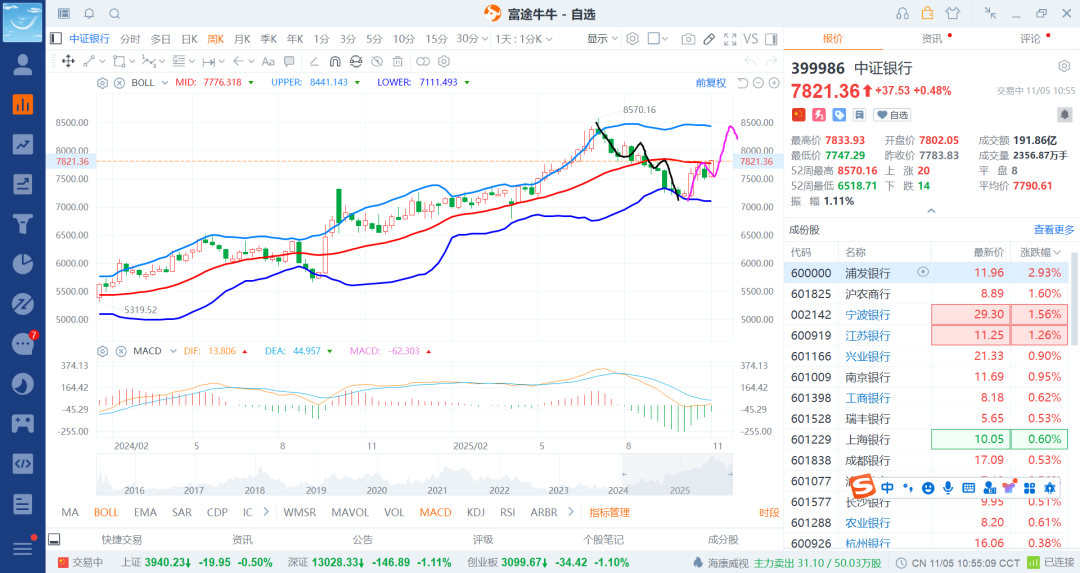Open the VS compare tool

pos(750,39)
